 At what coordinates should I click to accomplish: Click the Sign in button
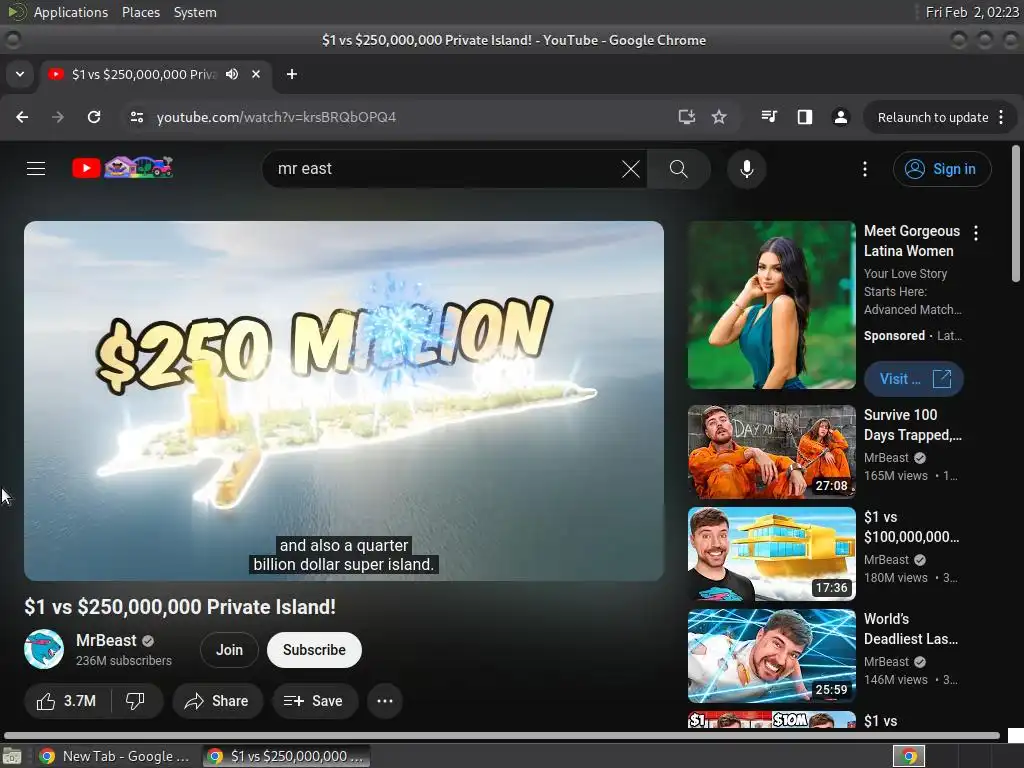[942, 169]
